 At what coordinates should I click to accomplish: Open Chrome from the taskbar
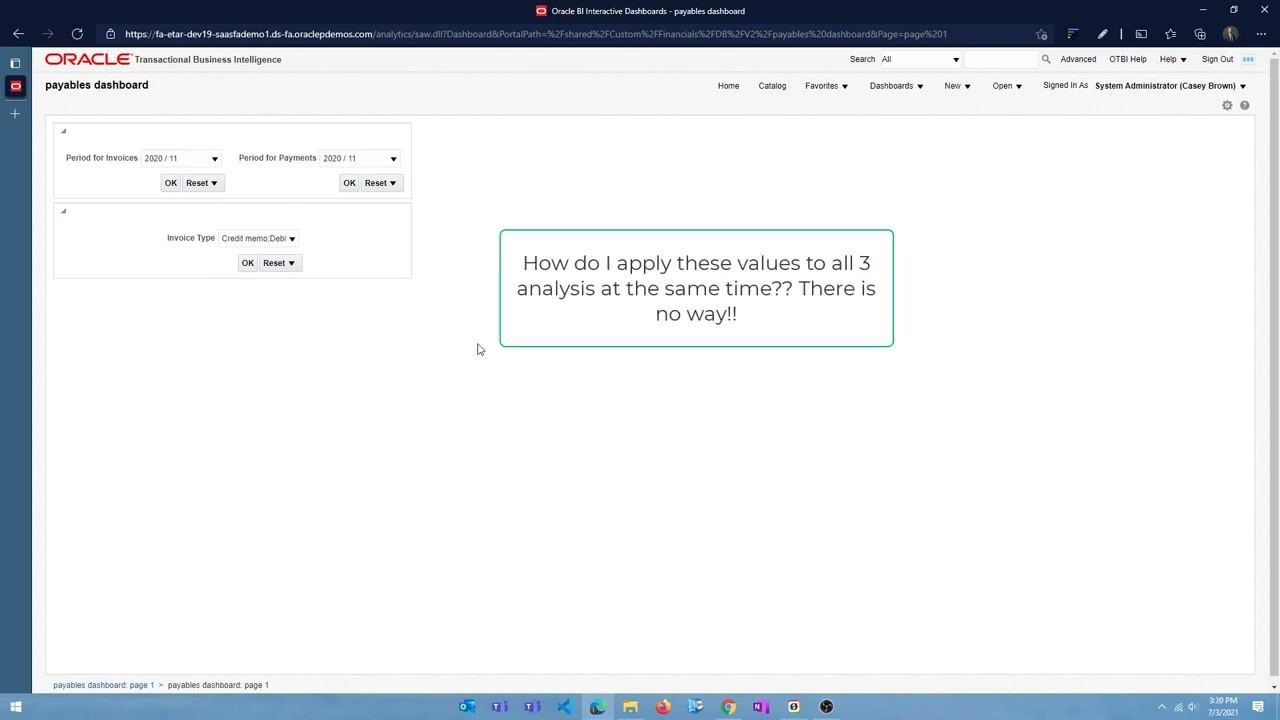[x=729, y=707]
